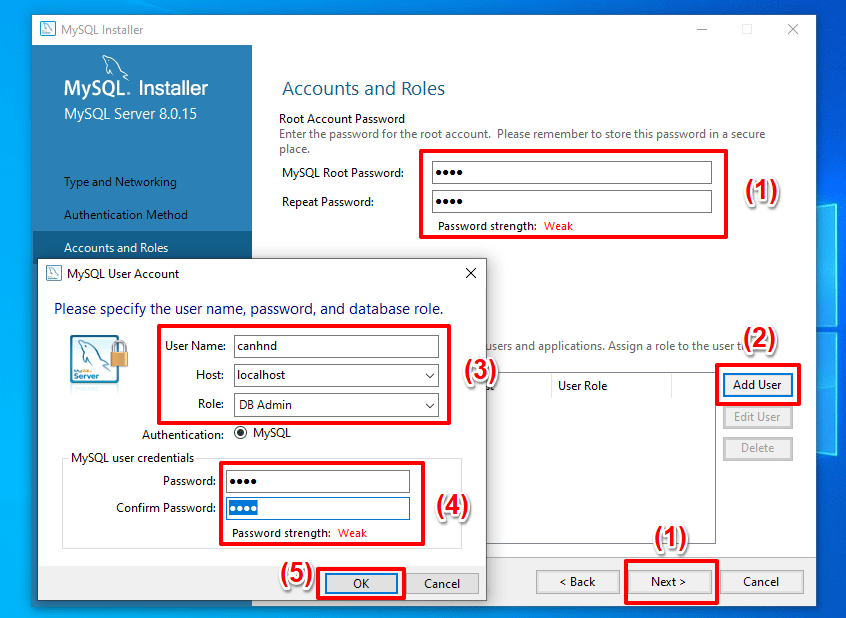846x618 pixels.
Task: Confirm the user account with OK
Action: [361, 583]
